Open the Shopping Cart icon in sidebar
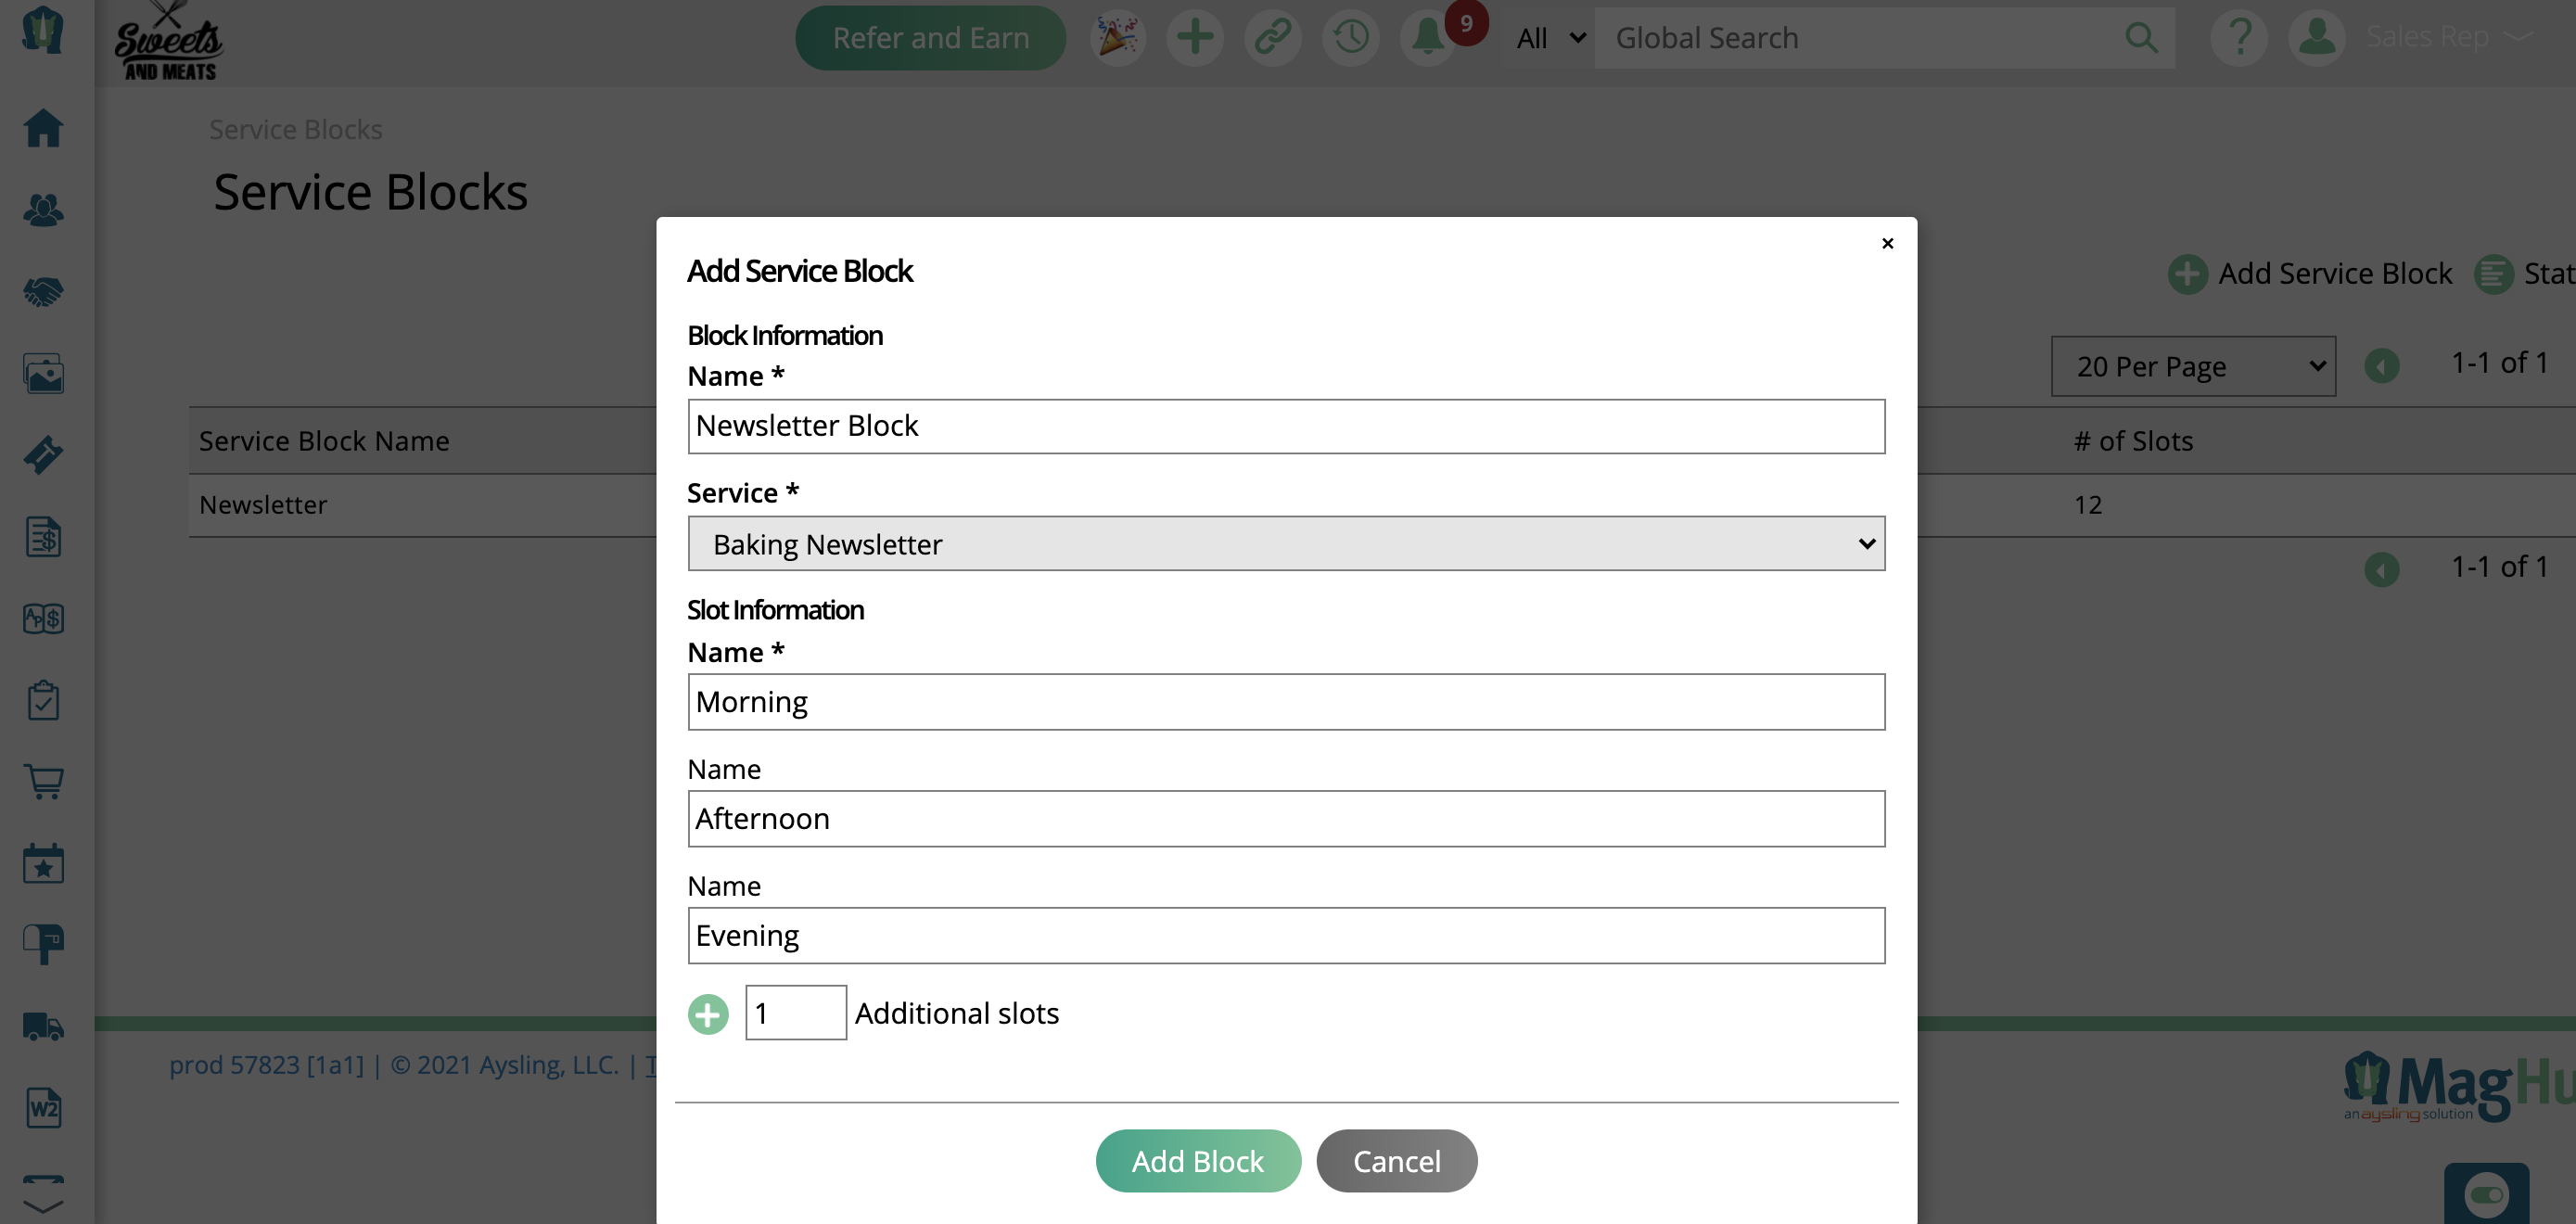 [x=43, y=783]
